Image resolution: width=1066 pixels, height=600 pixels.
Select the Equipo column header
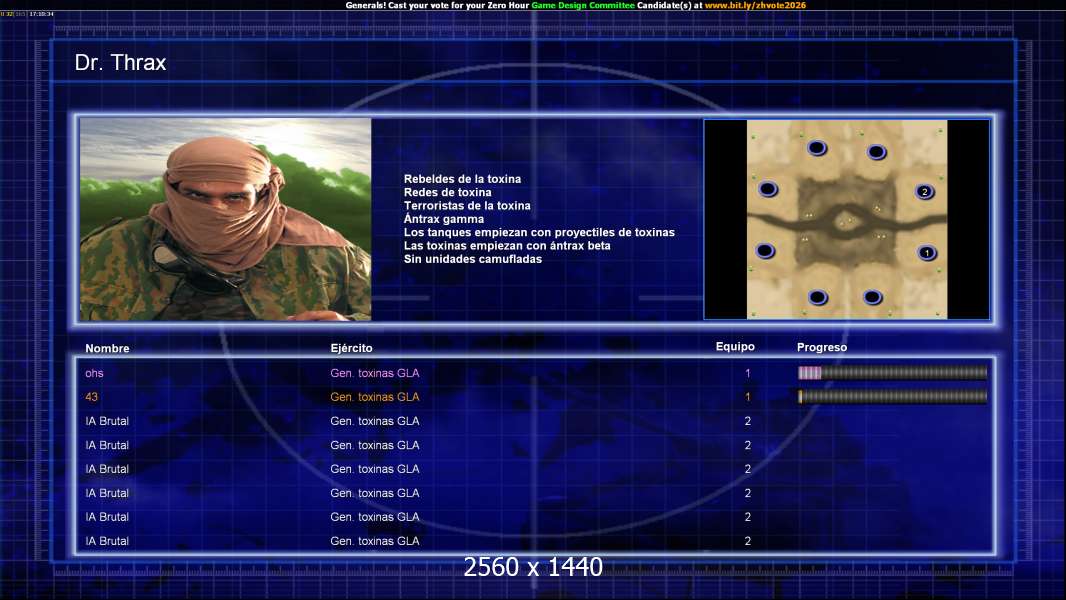[735, 347]
